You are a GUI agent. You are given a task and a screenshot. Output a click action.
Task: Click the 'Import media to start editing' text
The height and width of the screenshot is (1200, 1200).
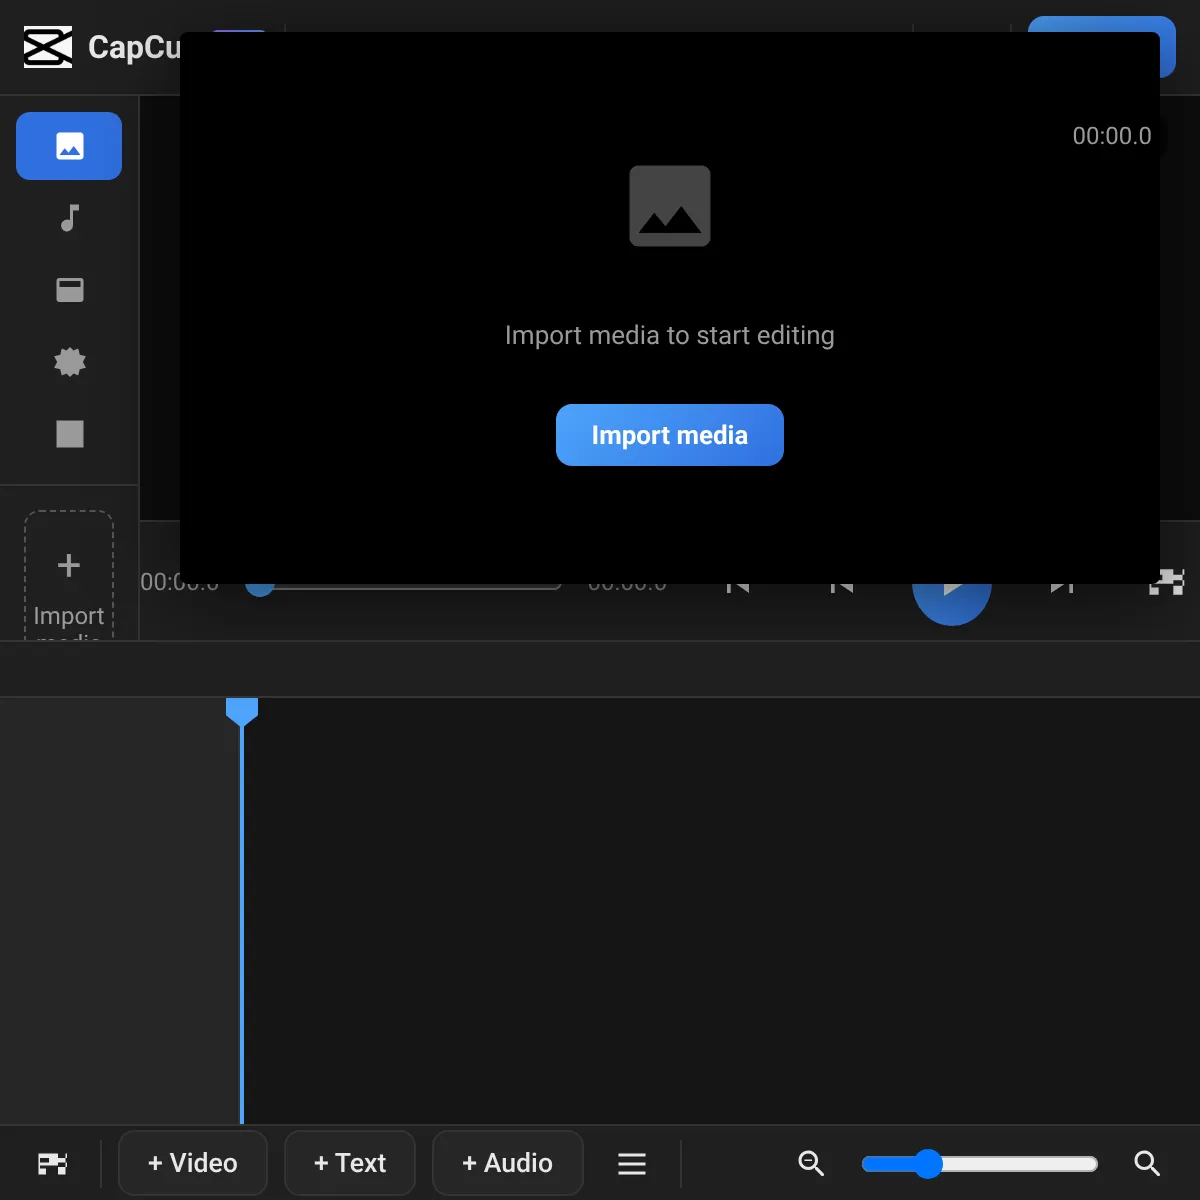[670, 335]
